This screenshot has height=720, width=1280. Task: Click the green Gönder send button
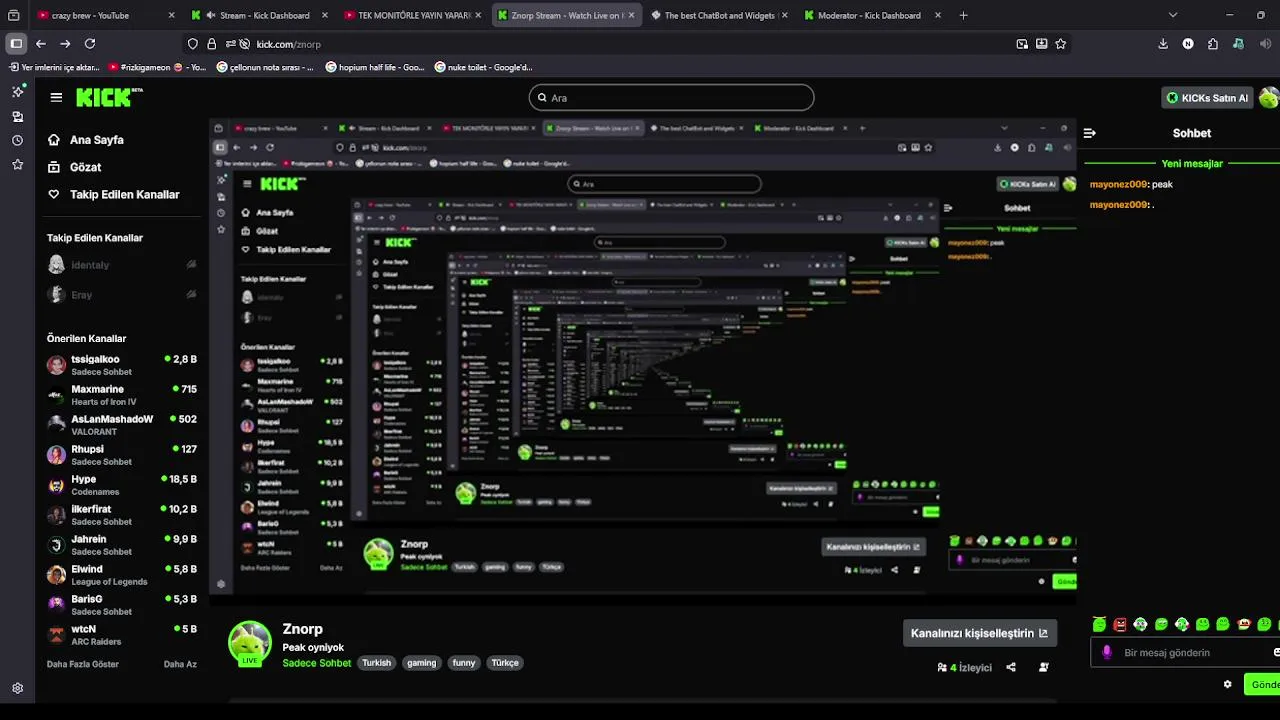pyautogui.click(x=1262, y=685)
